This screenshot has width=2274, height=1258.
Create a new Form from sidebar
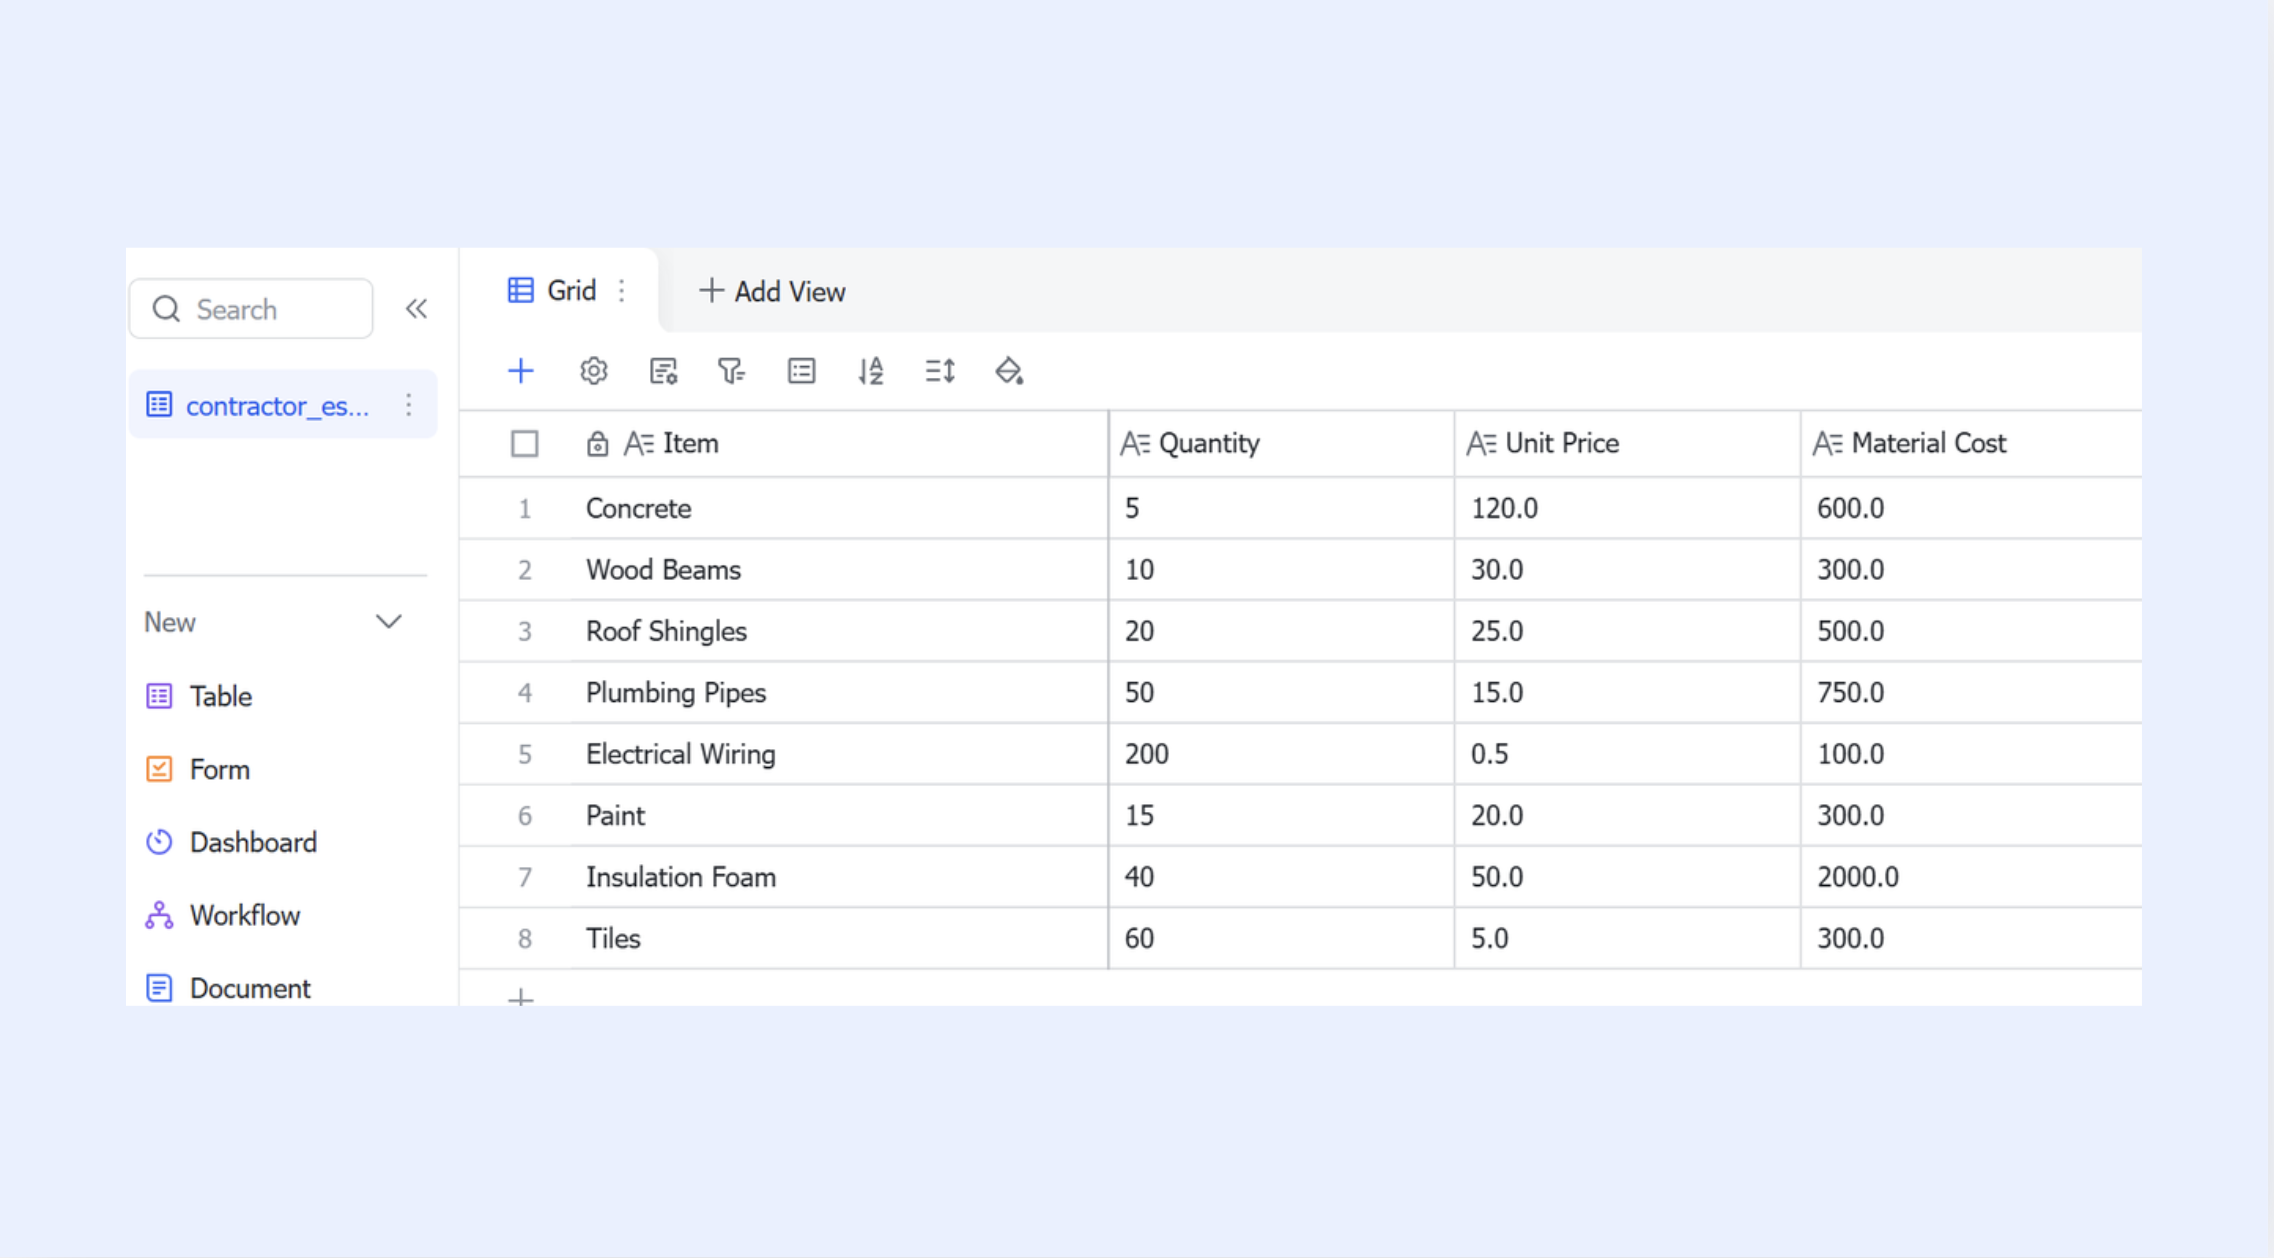click(198, 769)
